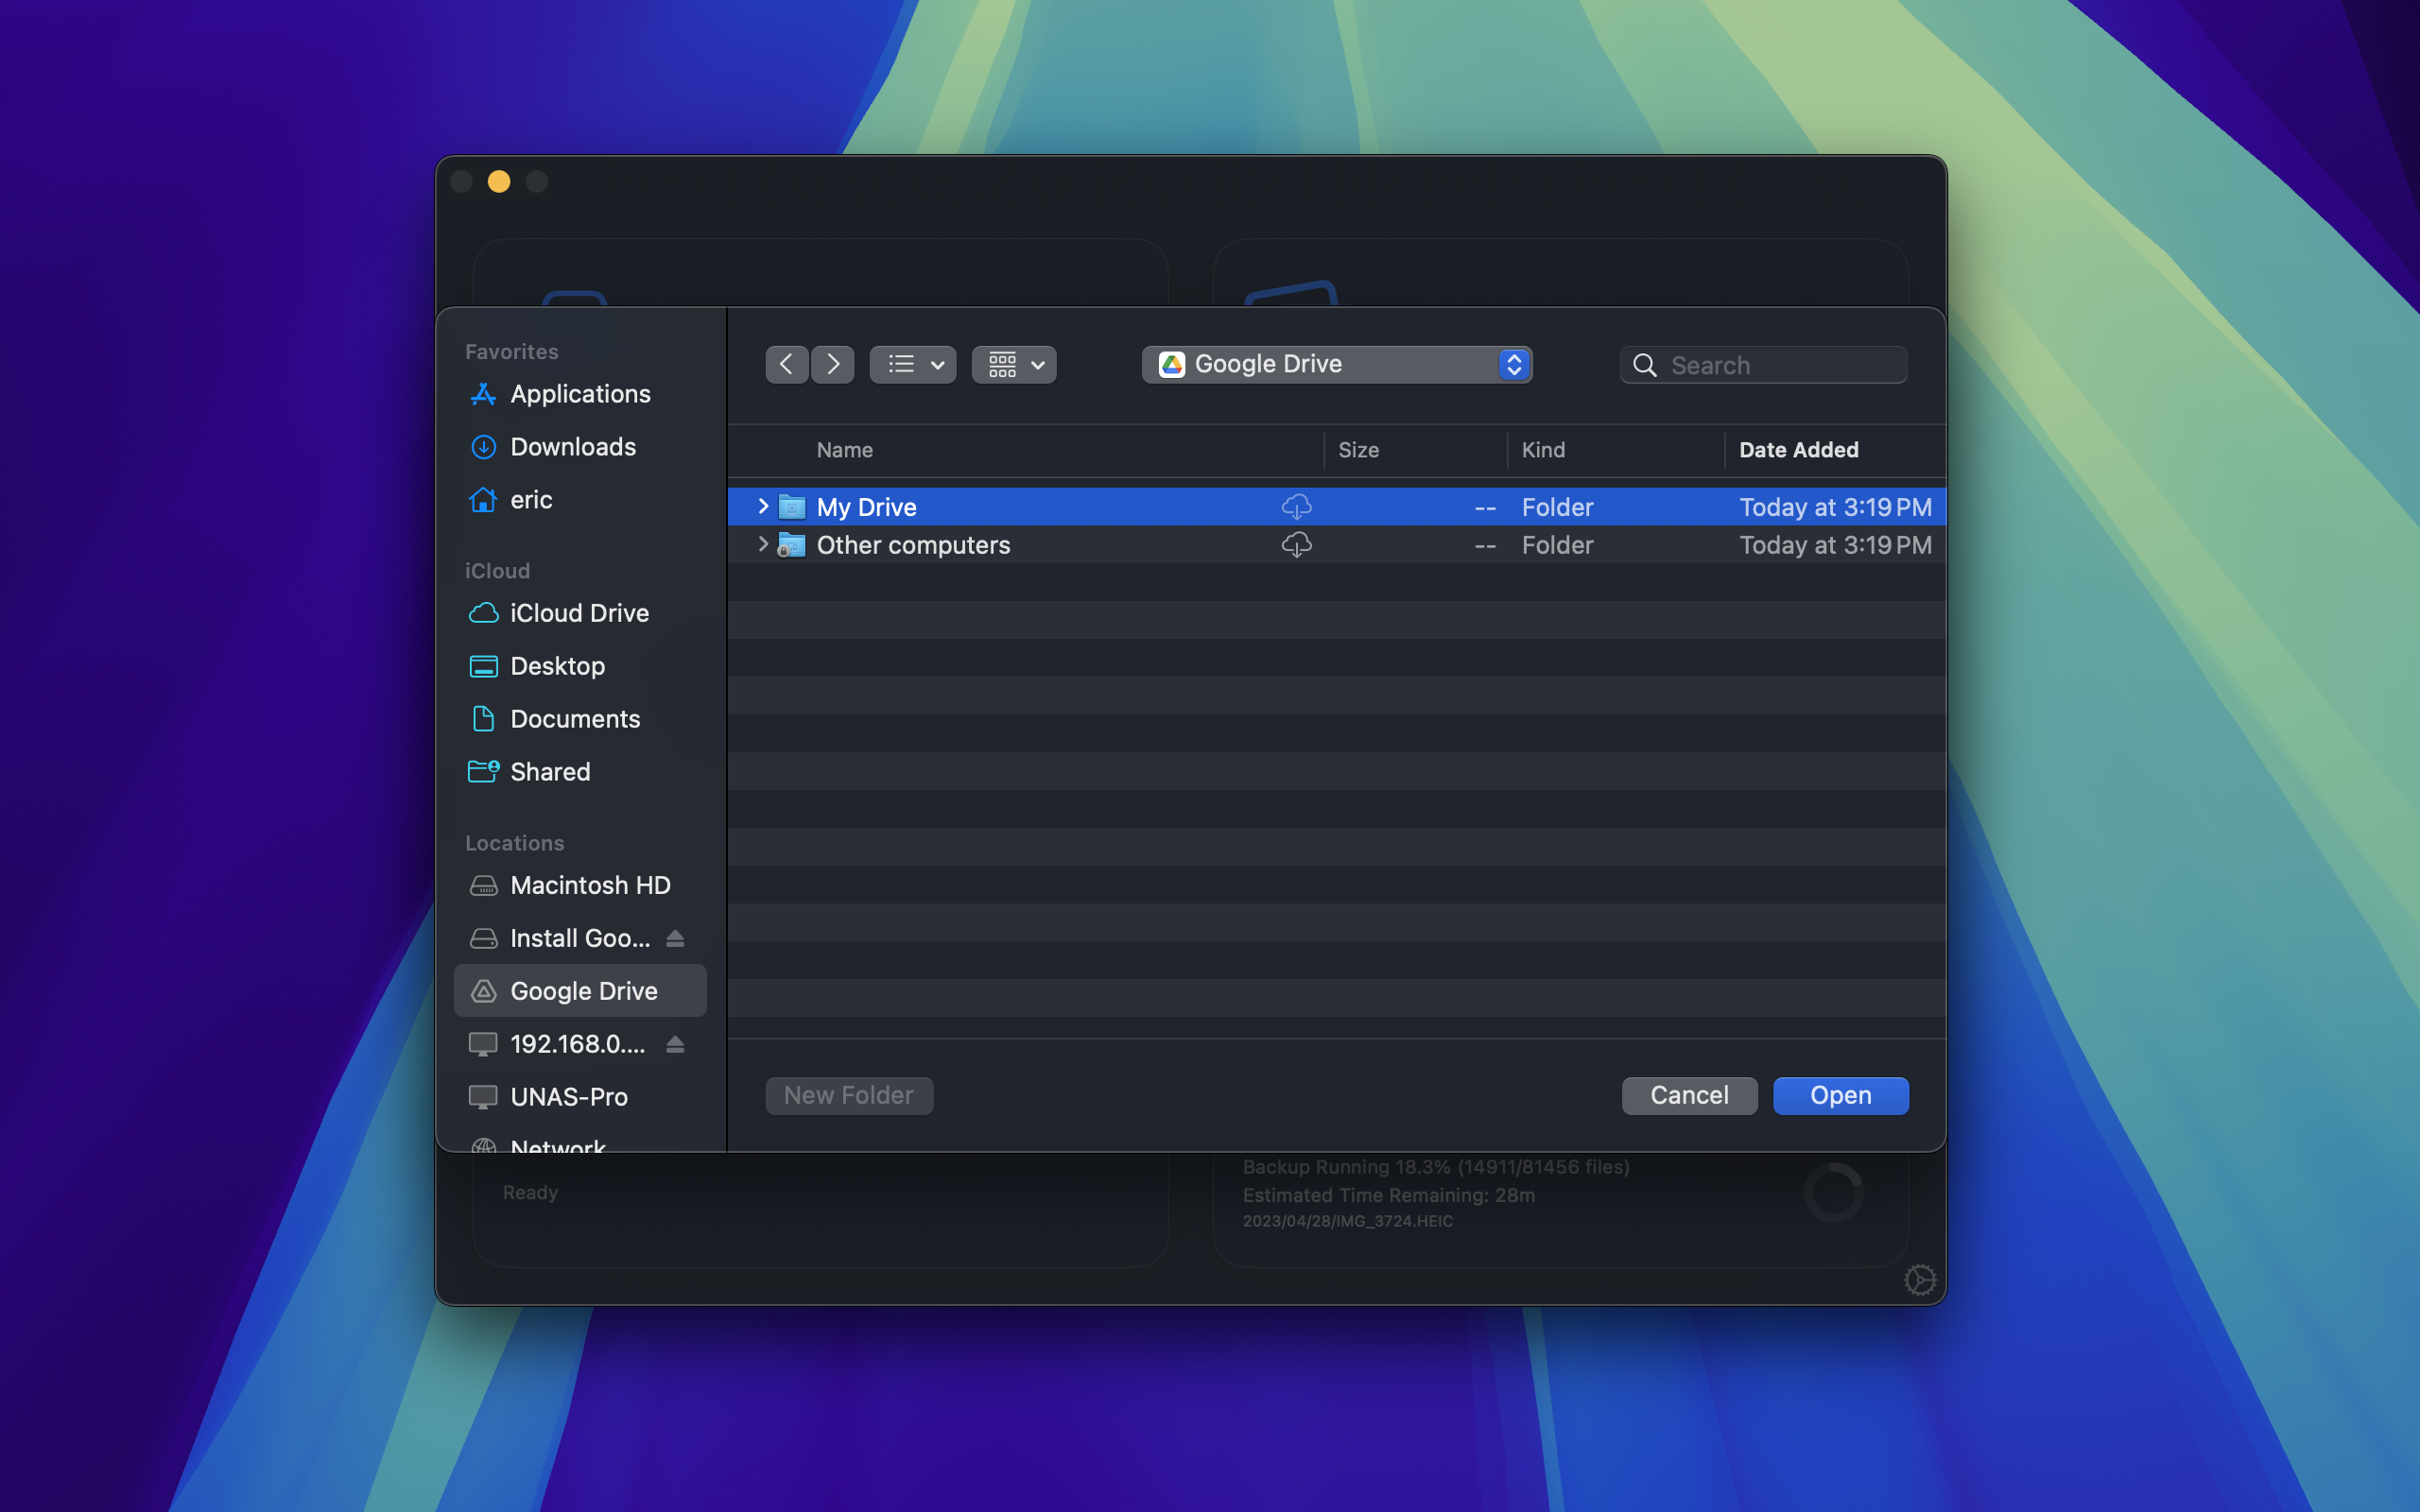The image size is (2420, 1512).
Task: Click 'Estimated Time Remaining: 28m' text
Action: point(1389,1195)
